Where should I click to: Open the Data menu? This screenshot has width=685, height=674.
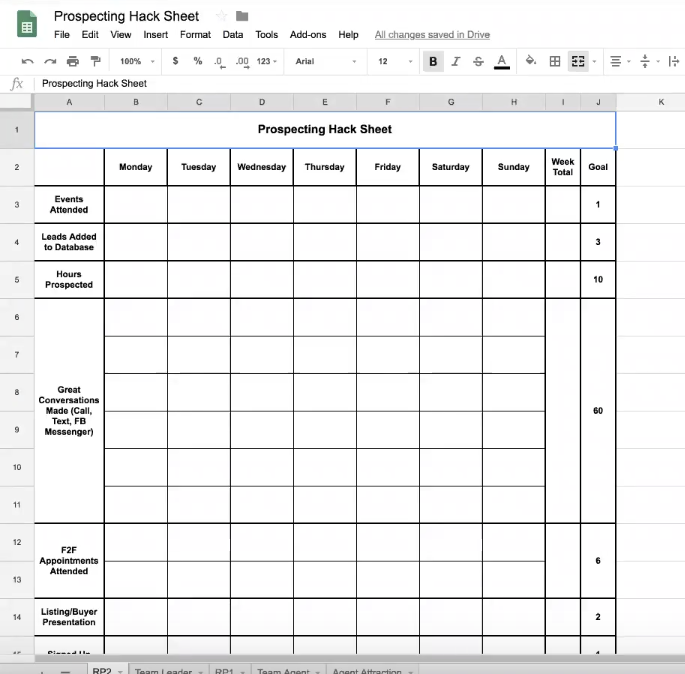click(233, 35)
